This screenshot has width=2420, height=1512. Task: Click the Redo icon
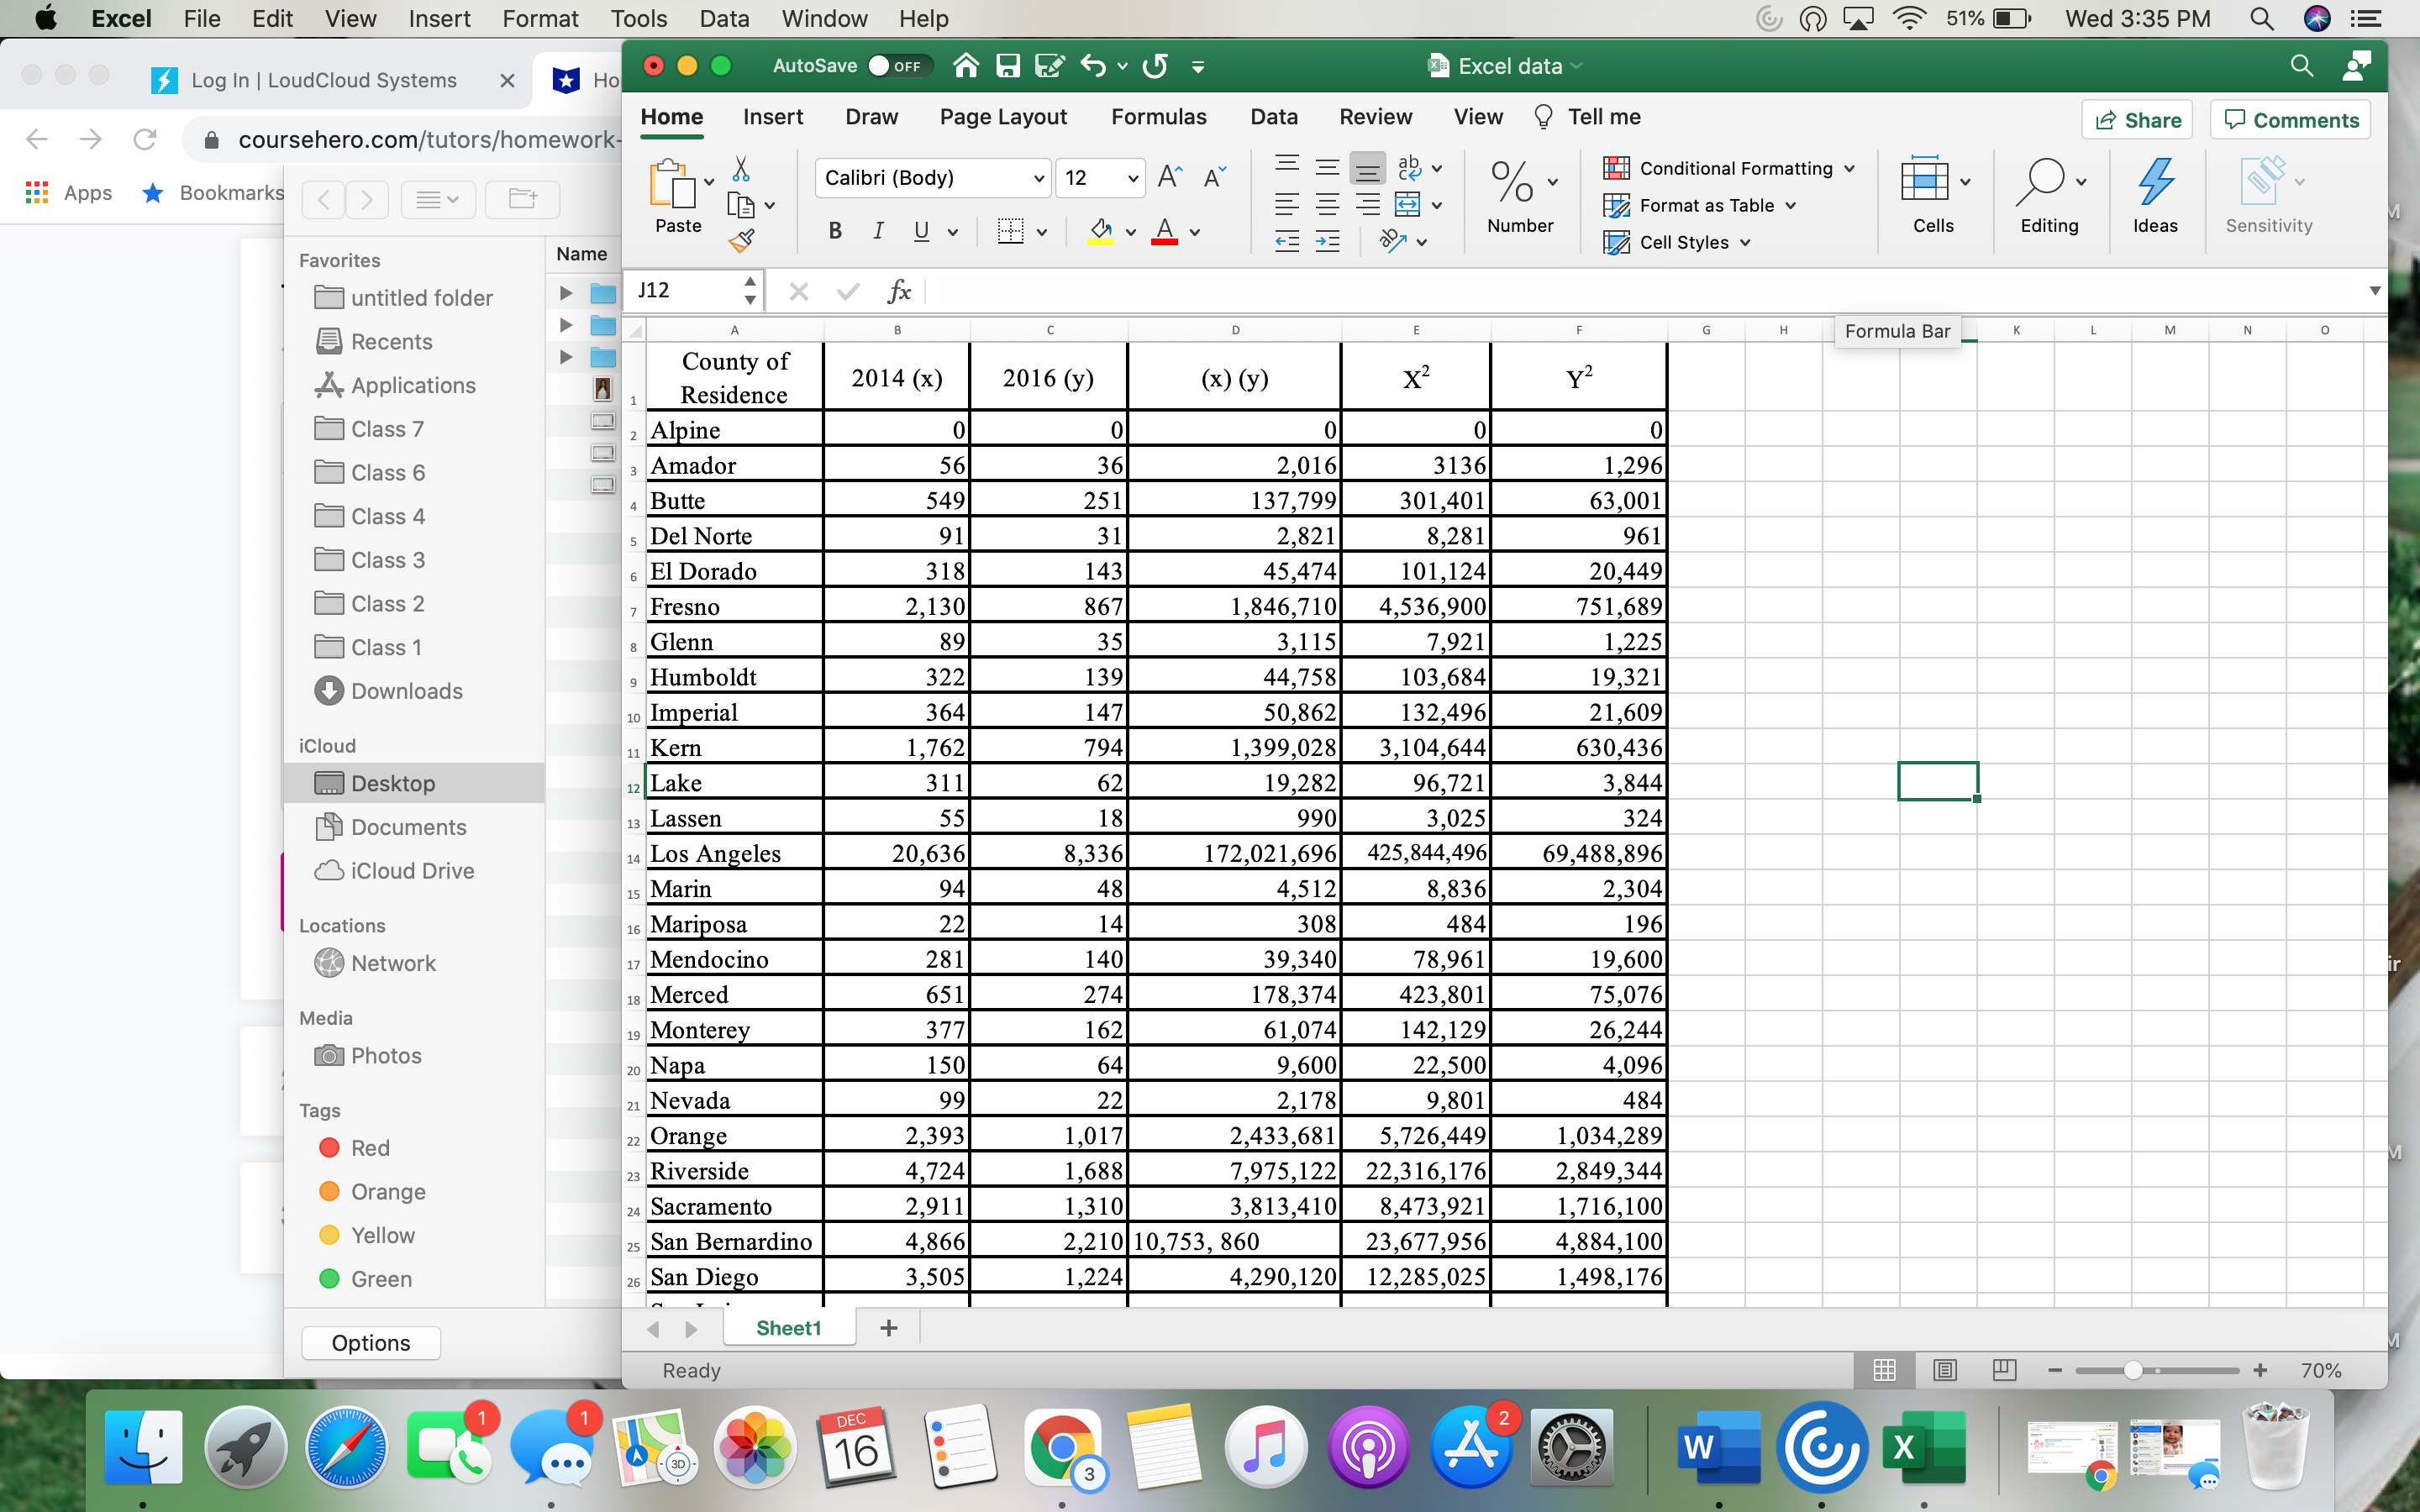[x=1155, y=66]
